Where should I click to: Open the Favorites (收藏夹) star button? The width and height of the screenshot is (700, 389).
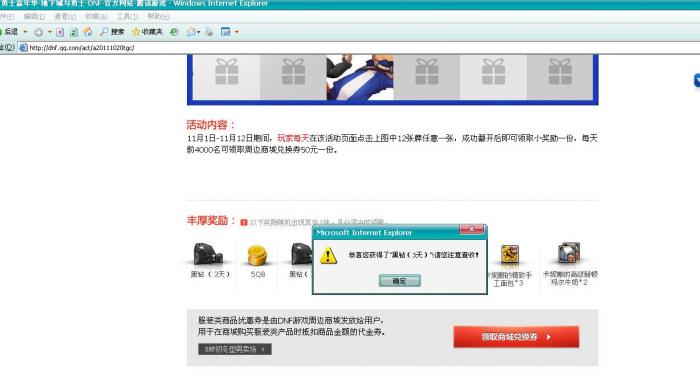pos(147,32)
